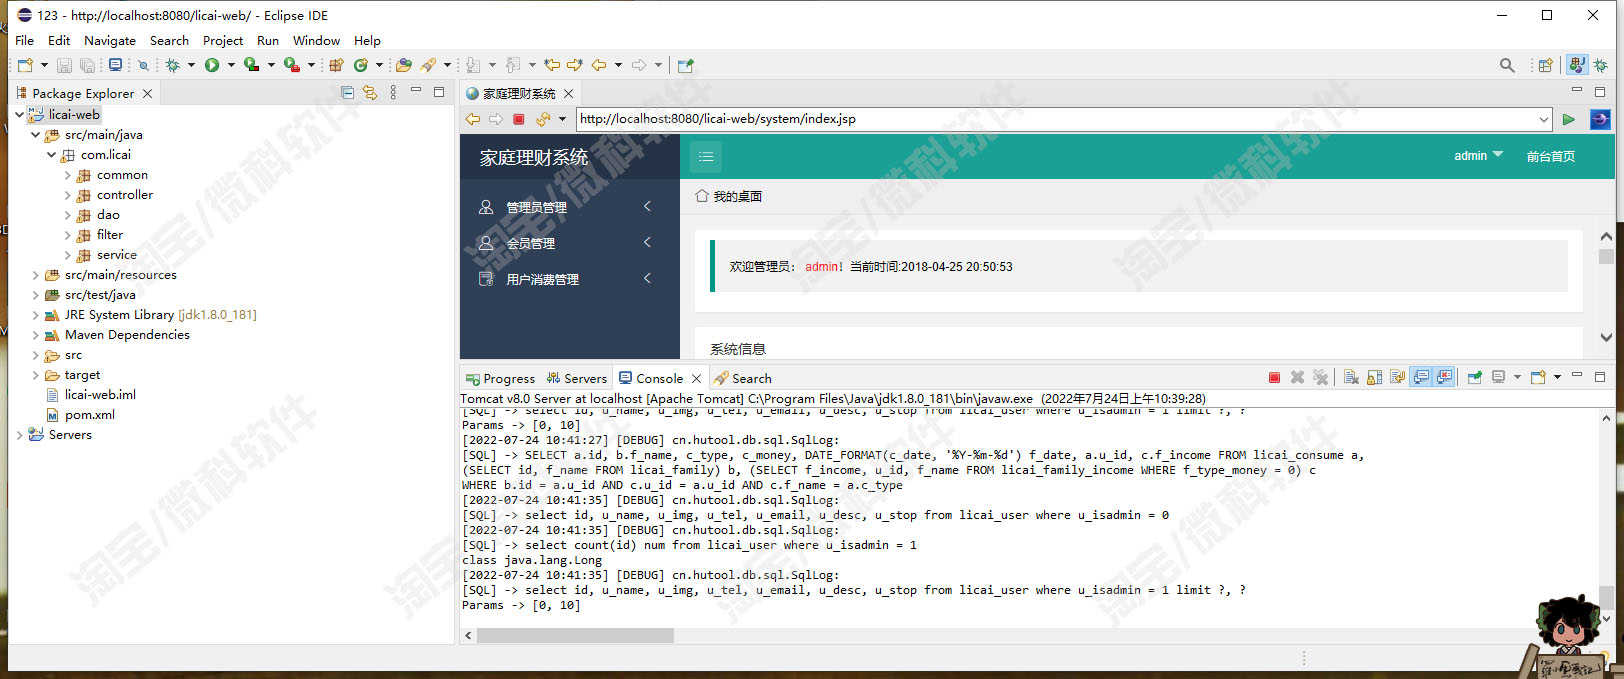Toggle Show Console on Standard Out change

[x=1421, y=377]
